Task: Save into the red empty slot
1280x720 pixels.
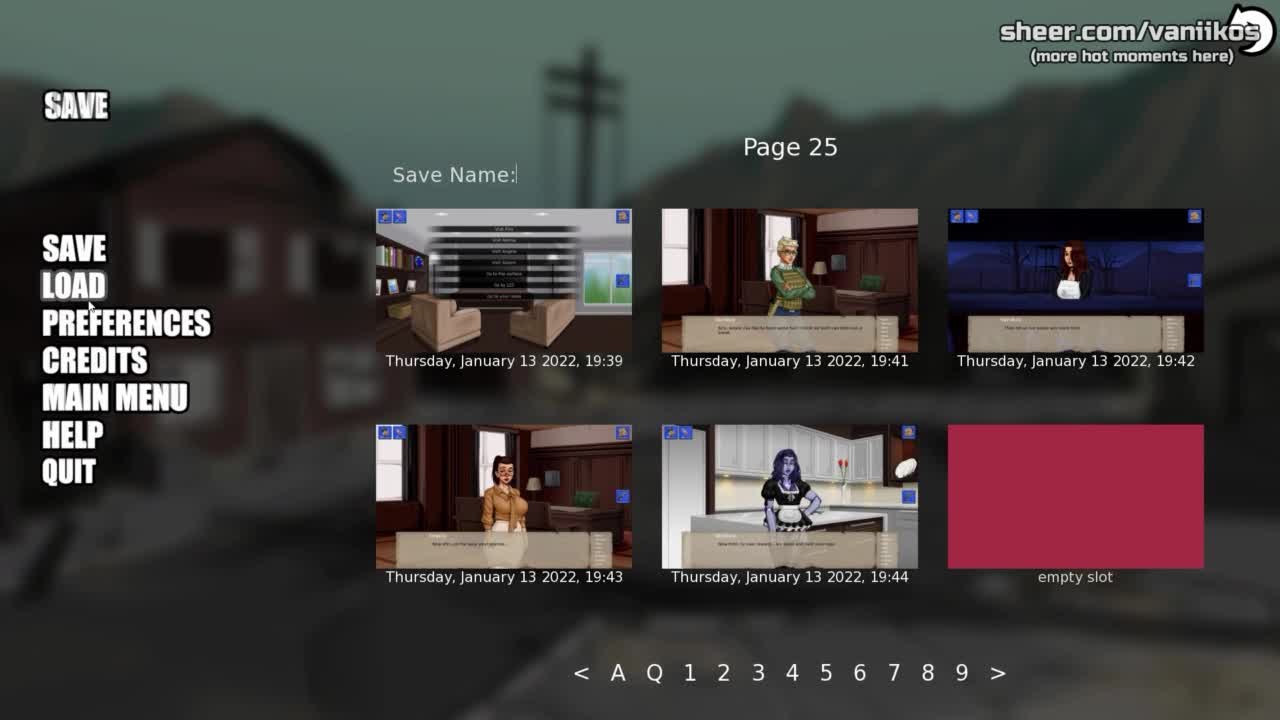Action: coord(1075,497)
